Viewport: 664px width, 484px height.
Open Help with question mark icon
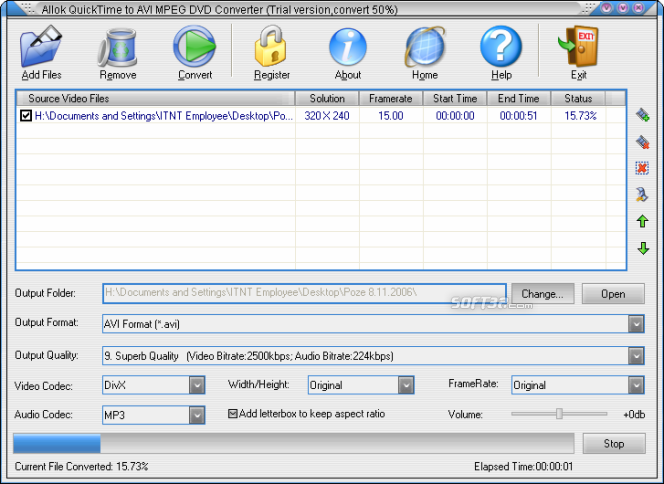tap(501, 46)
